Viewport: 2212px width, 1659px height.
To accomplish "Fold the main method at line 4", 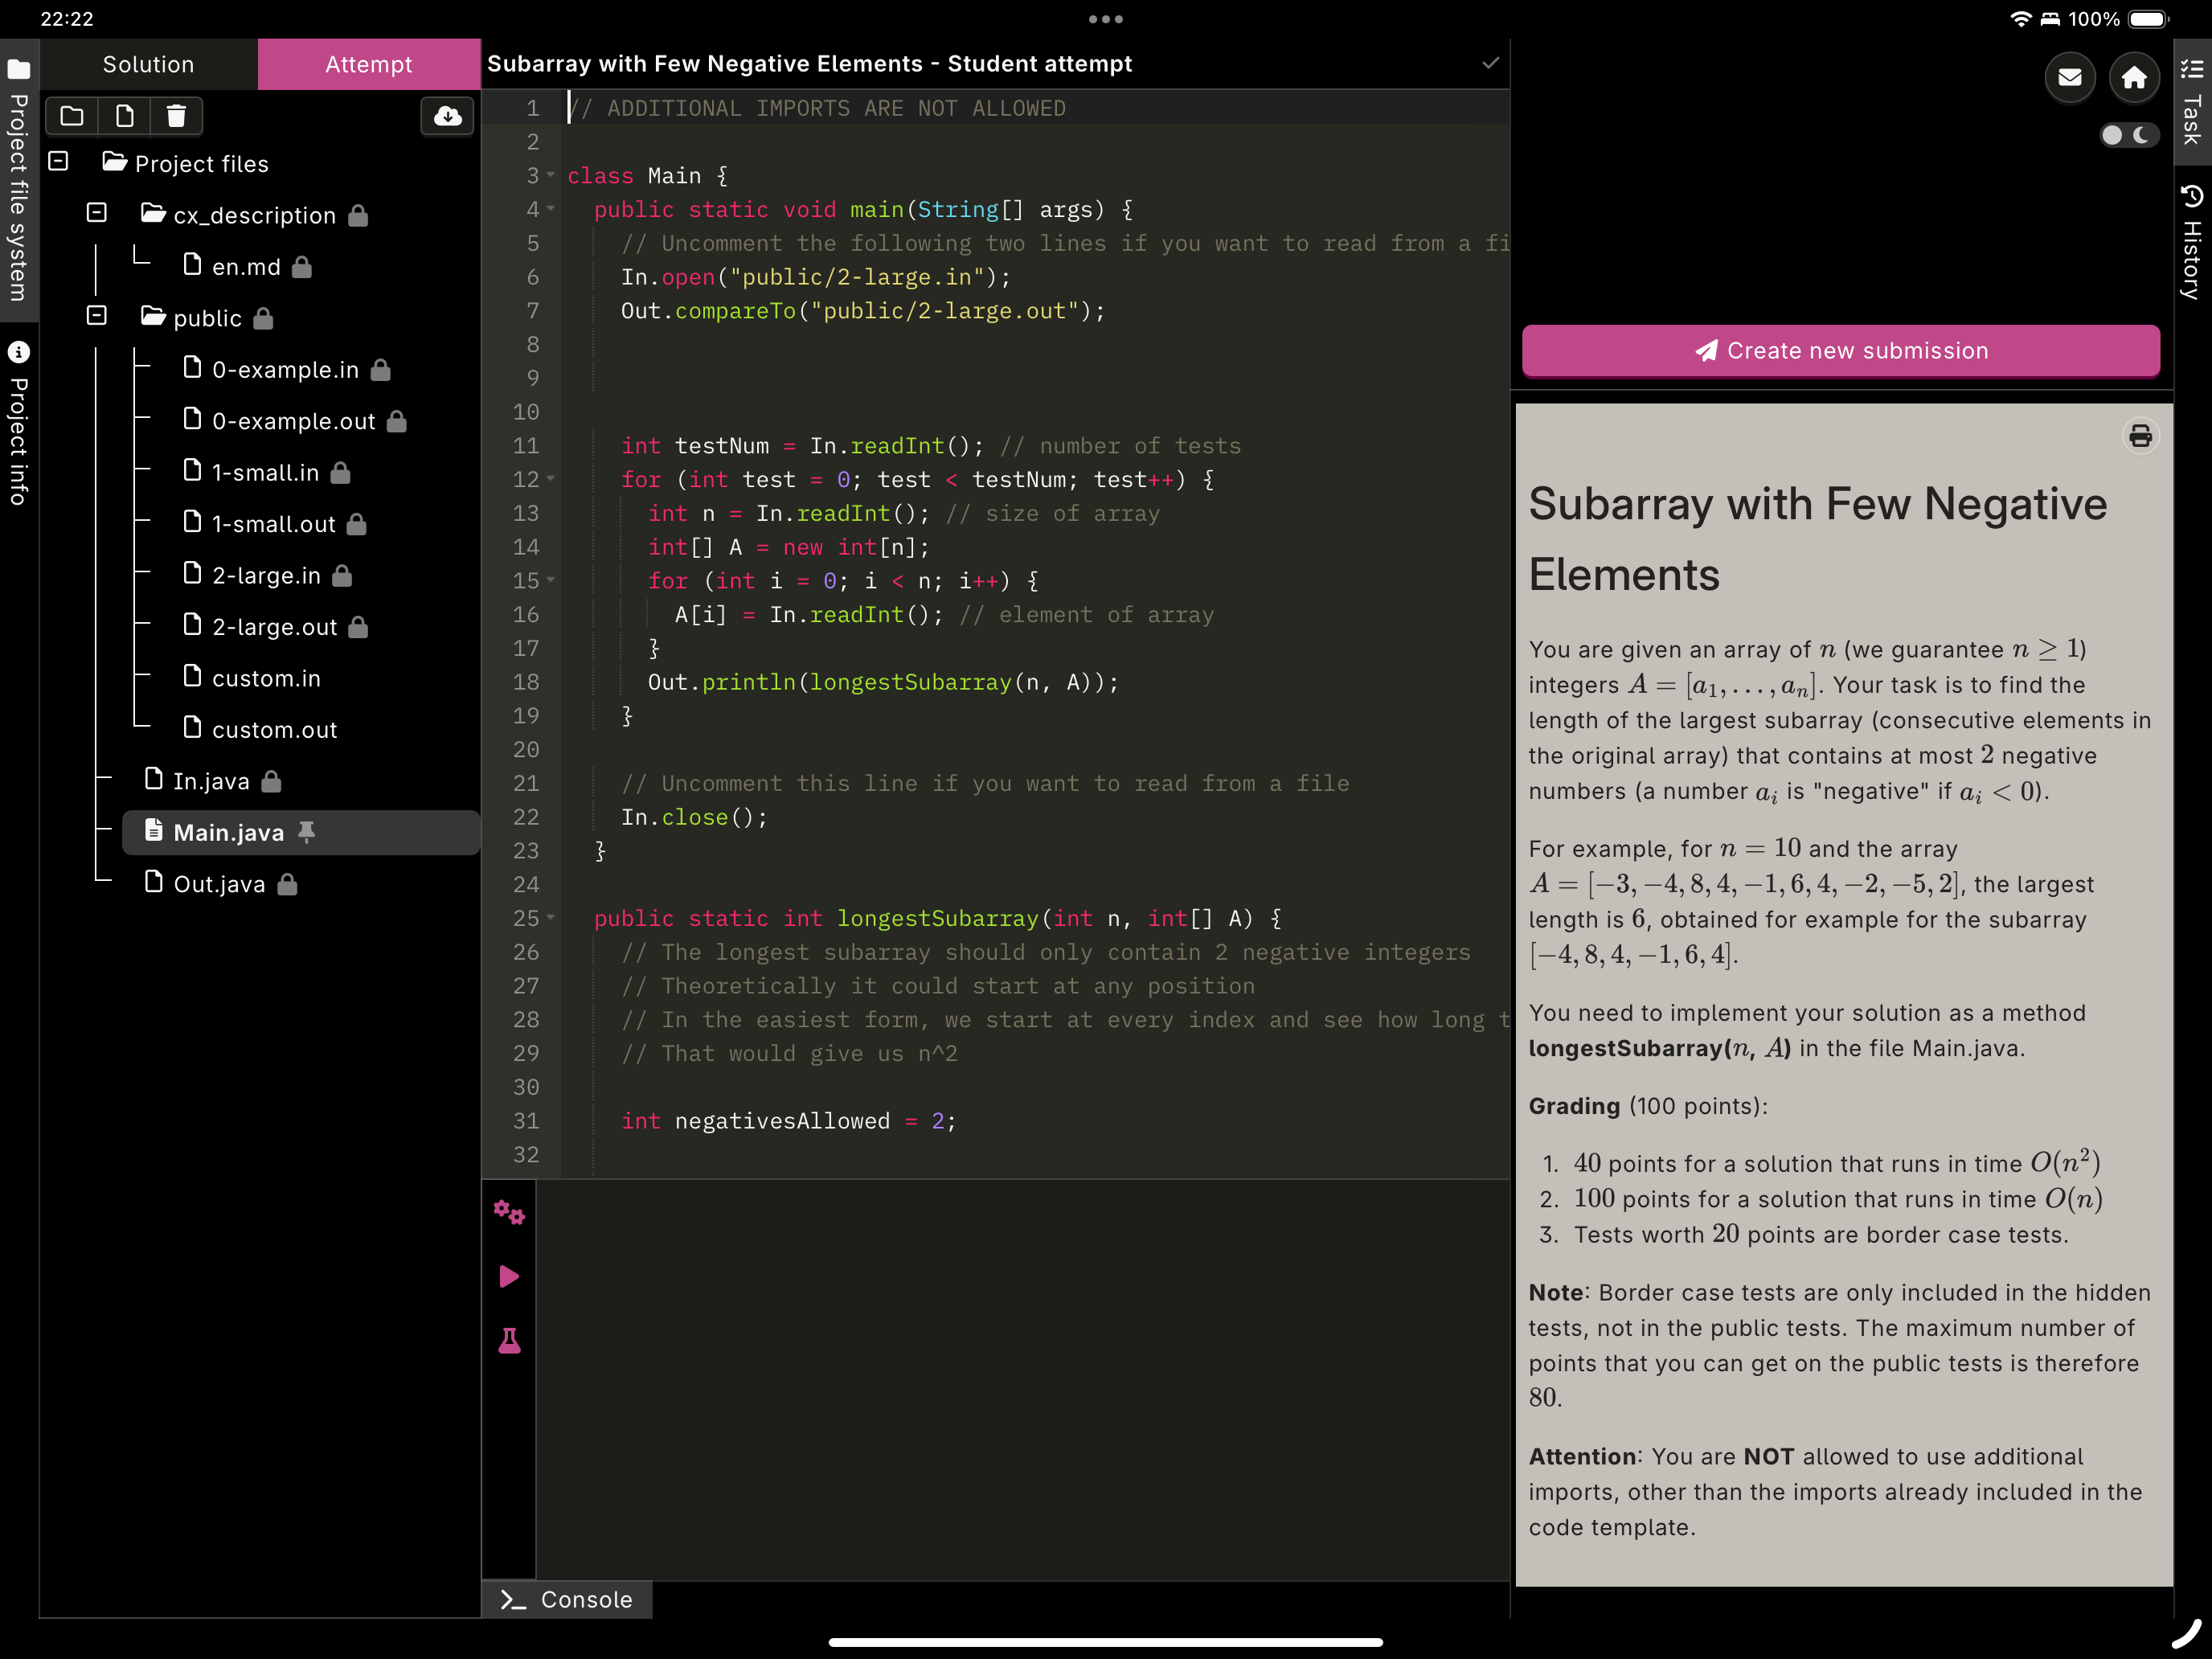I will (550, 209).
